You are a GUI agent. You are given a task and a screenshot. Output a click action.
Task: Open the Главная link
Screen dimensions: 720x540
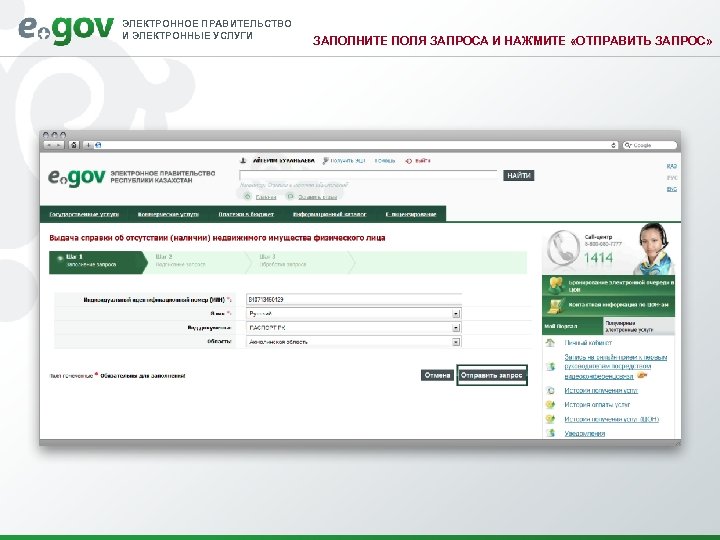coord(266,197)
